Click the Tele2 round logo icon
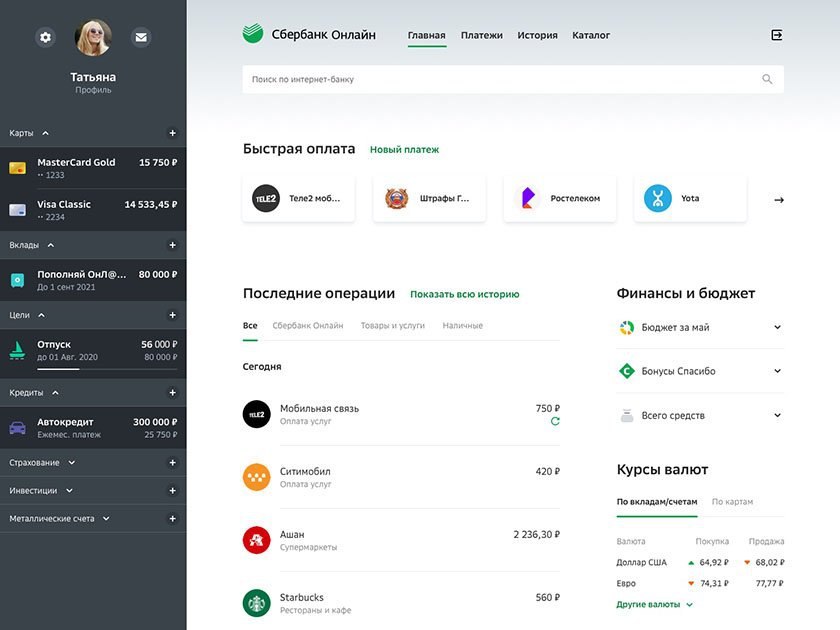Viewport: 840px width, 630px height. coord(266,198)
